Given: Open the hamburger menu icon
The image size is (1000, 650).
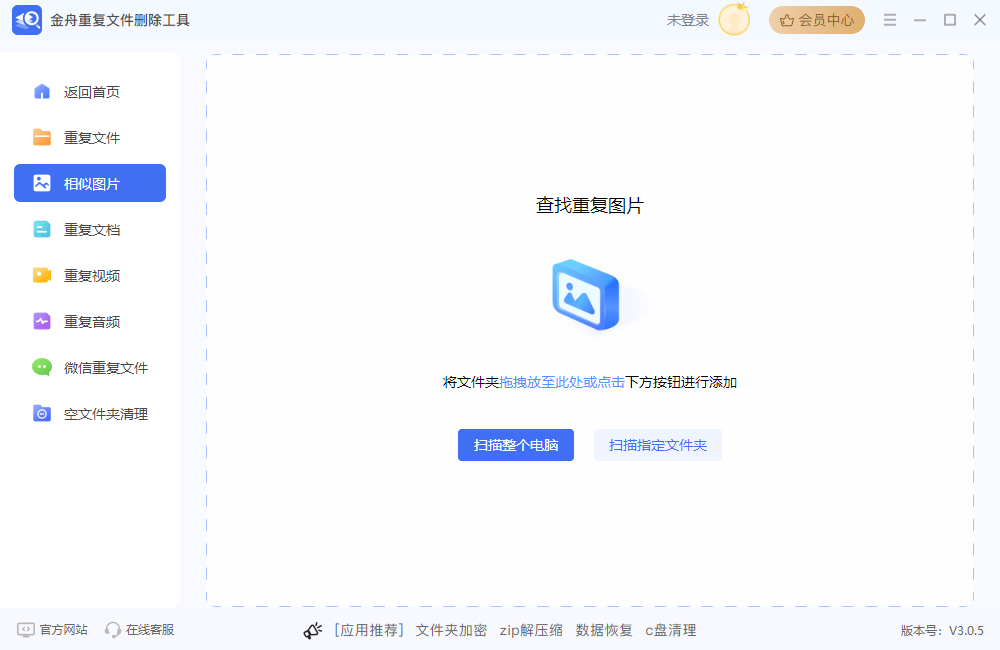Looking at the screenshot, I should [x=890, y=20].
